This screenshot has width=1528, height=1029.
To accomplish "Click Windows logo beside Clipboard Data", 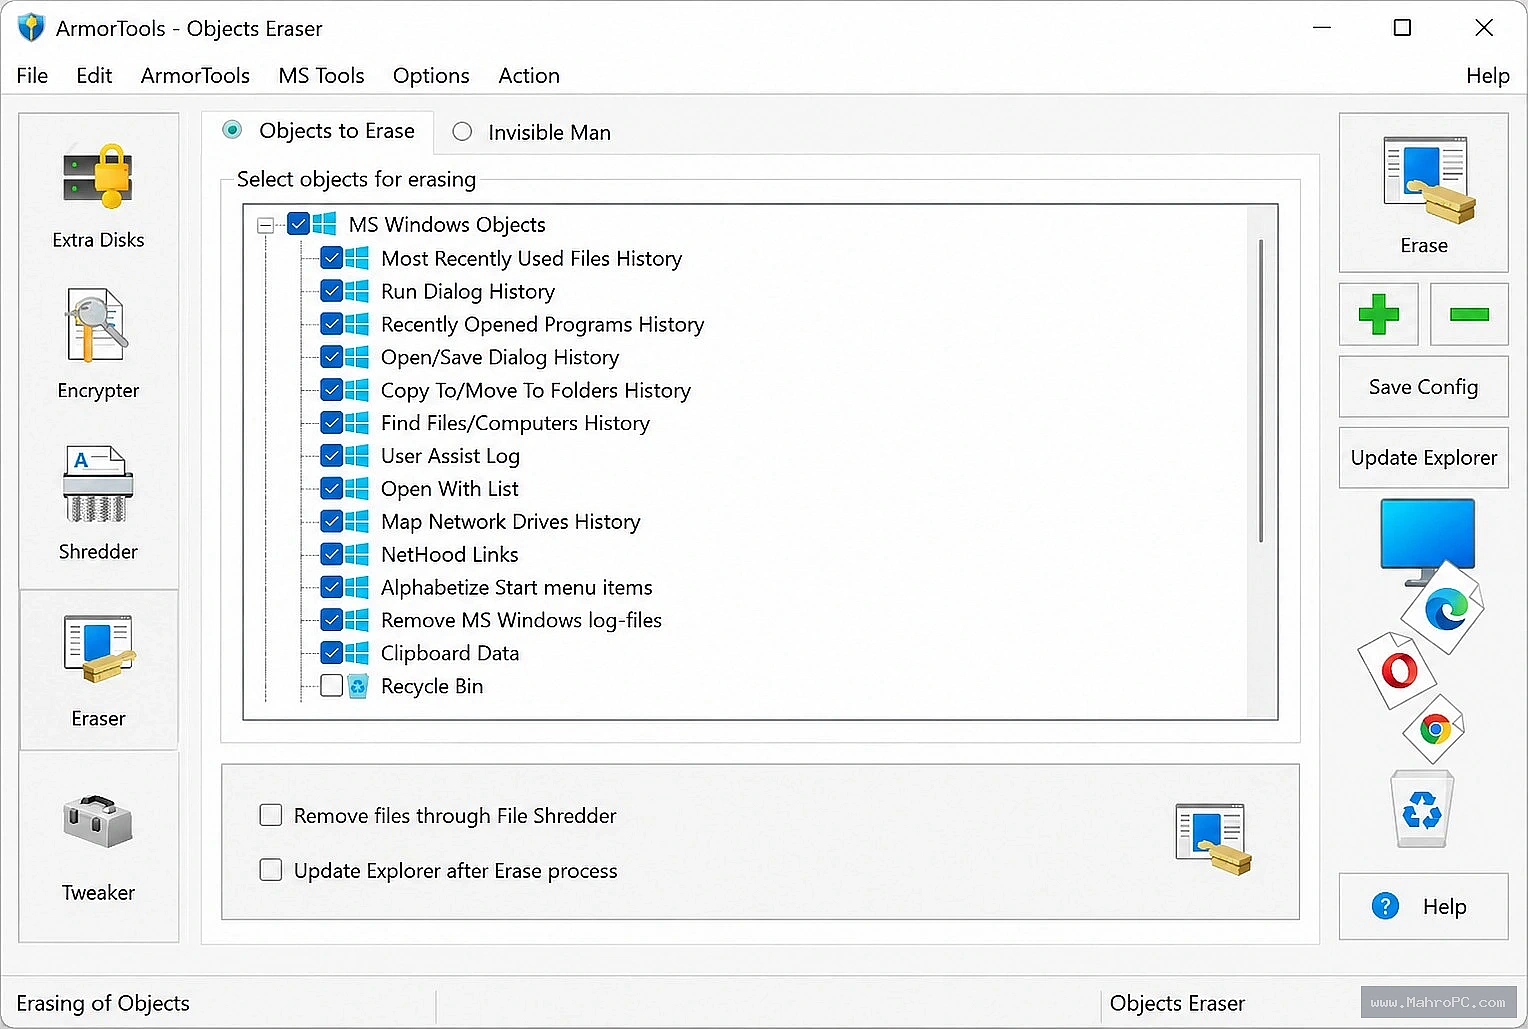I will pyautogui.click(x=357, y=653).
